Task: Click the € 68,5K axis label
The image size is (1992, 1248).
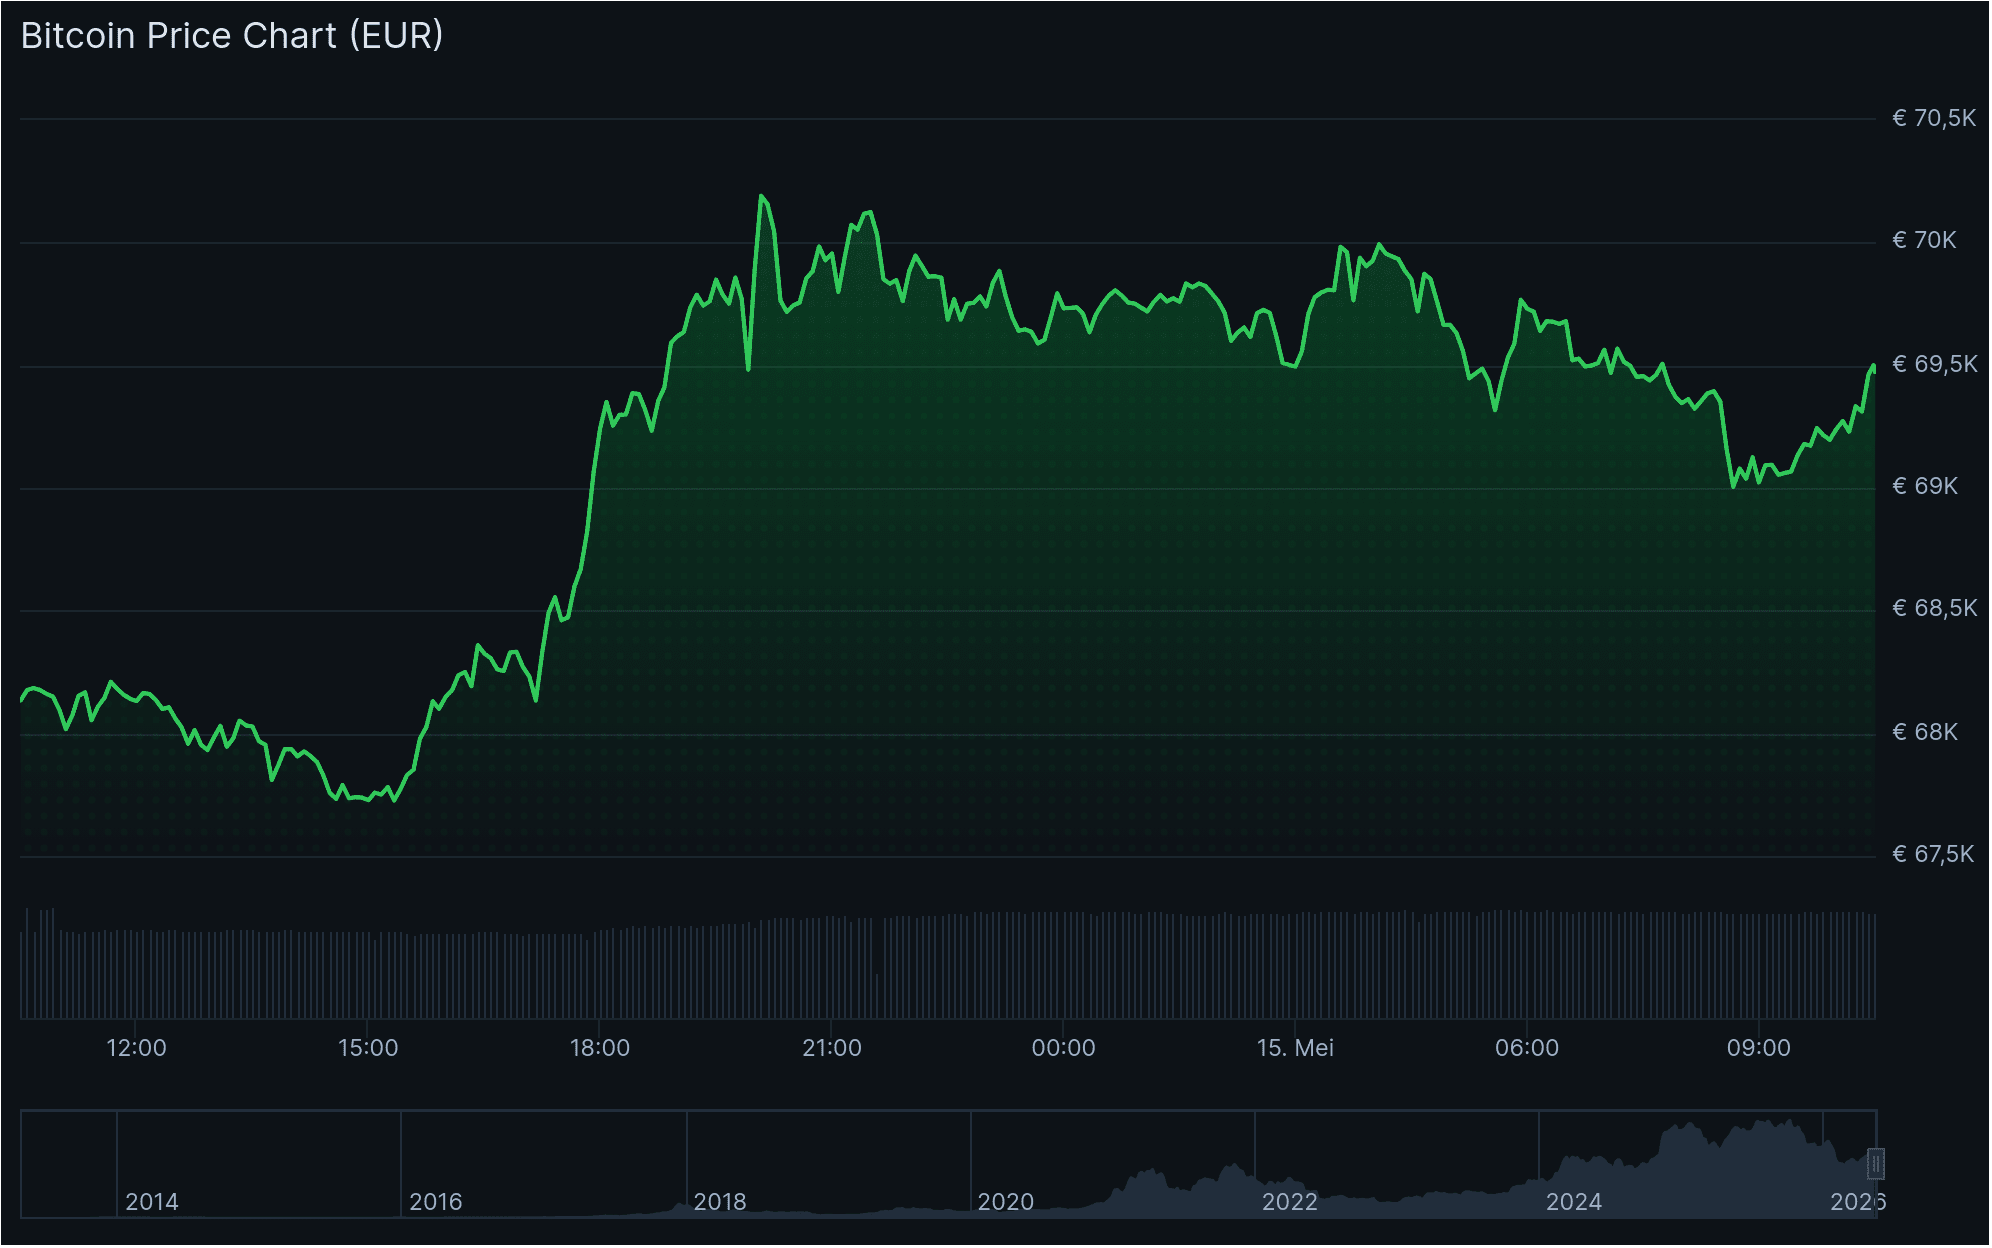Action: coord(1934,608)
